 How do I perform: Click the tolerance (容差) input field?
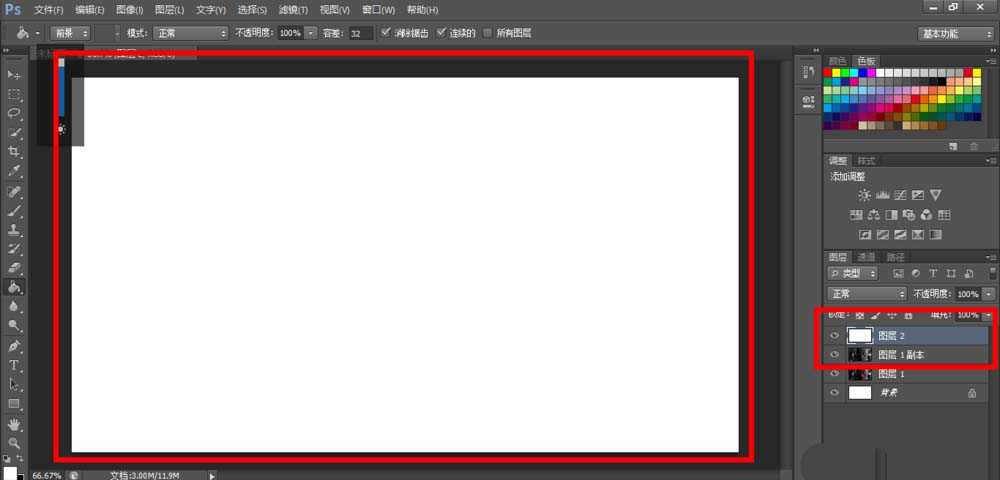361,33
